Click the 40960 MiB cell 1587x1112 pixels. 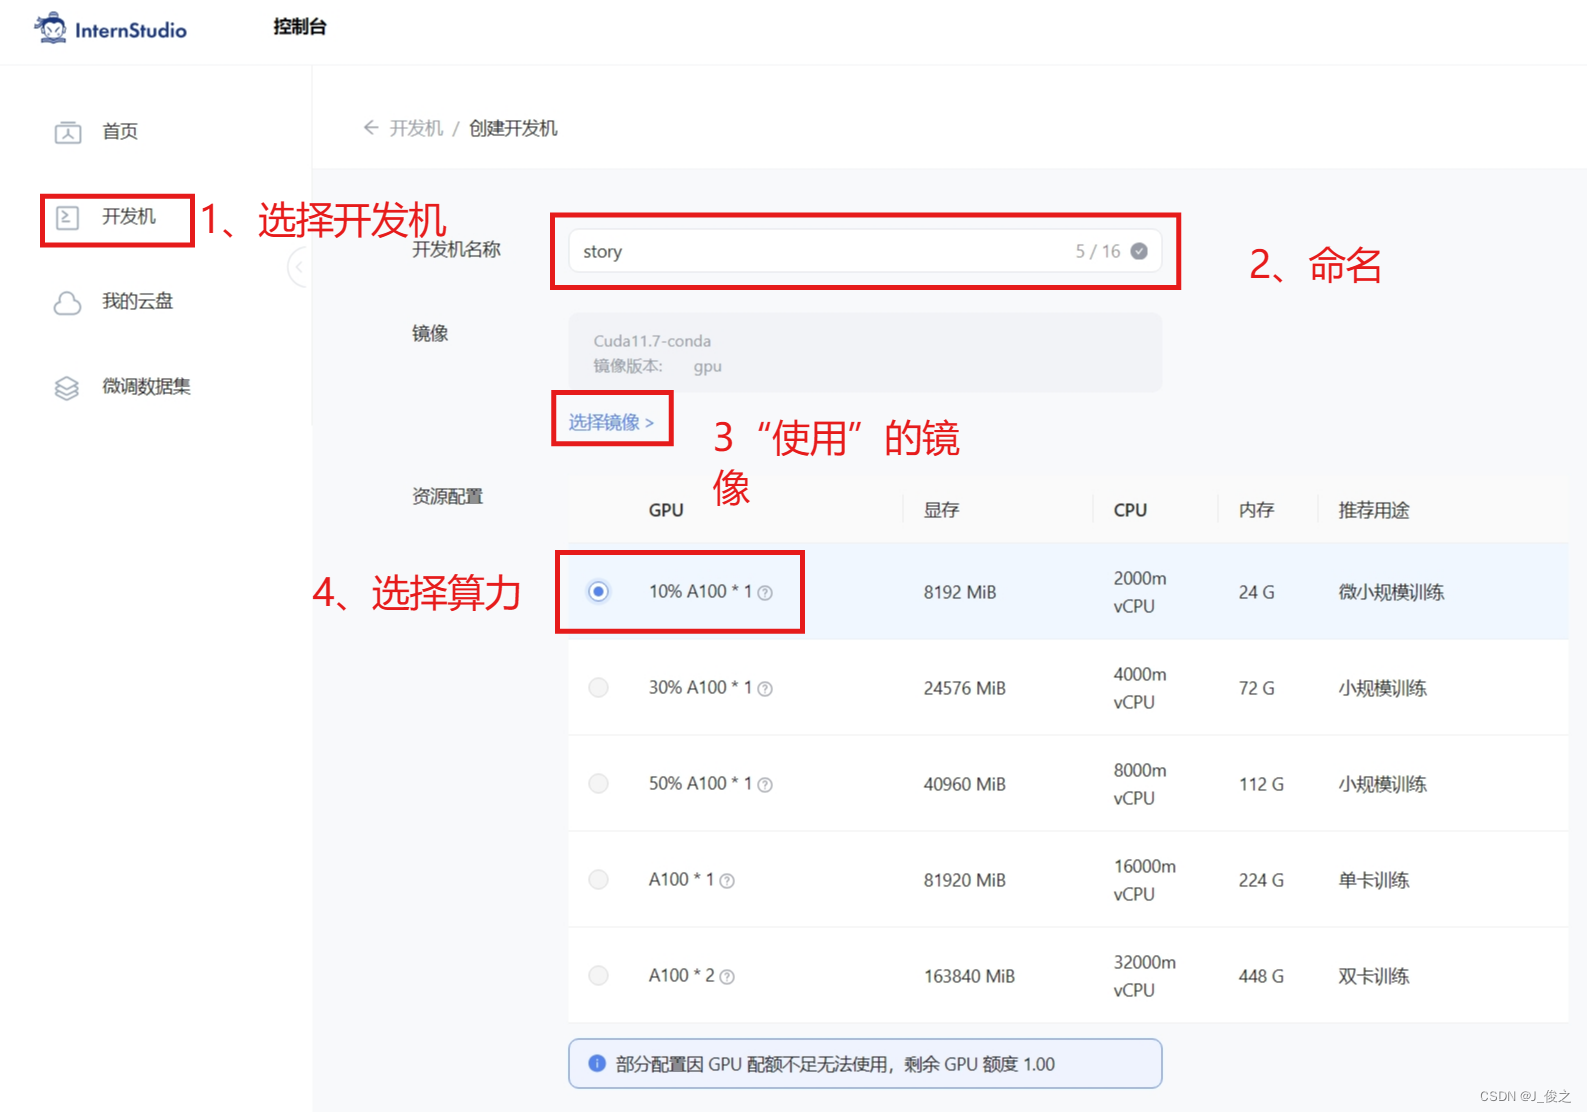[964, 784]
